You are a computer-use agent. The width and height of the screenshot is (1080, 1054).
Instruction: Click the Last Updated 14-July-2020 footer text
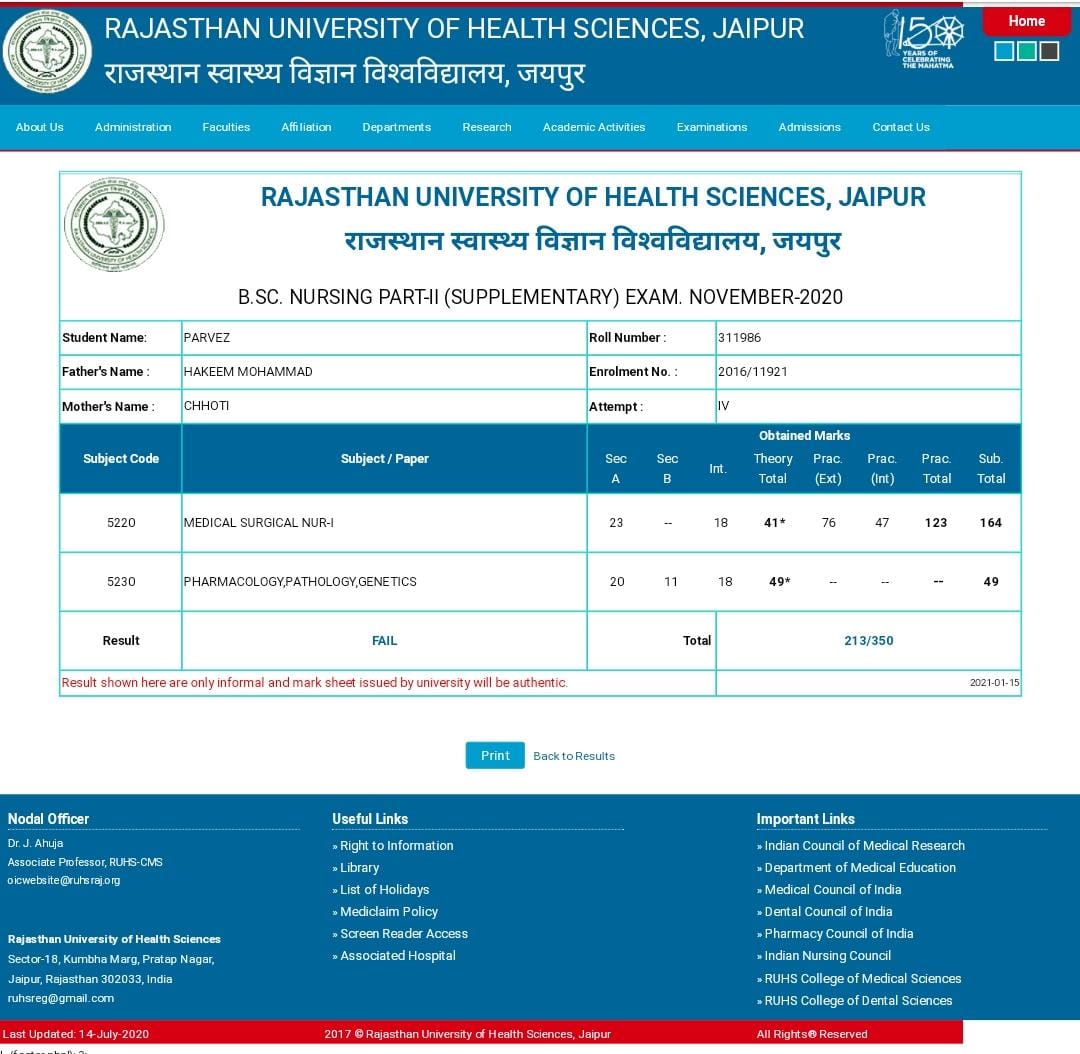[x=75, y=1034]
